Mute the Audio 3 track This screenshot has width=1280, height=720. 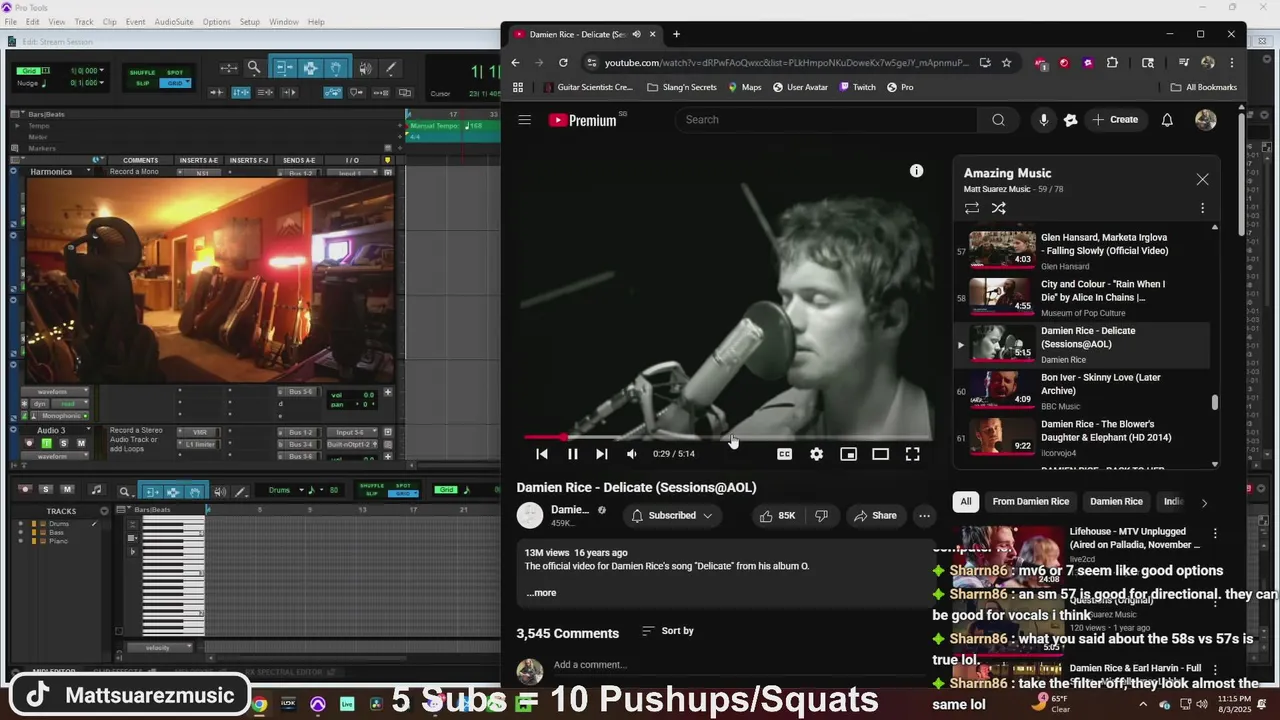click(81, 443)
